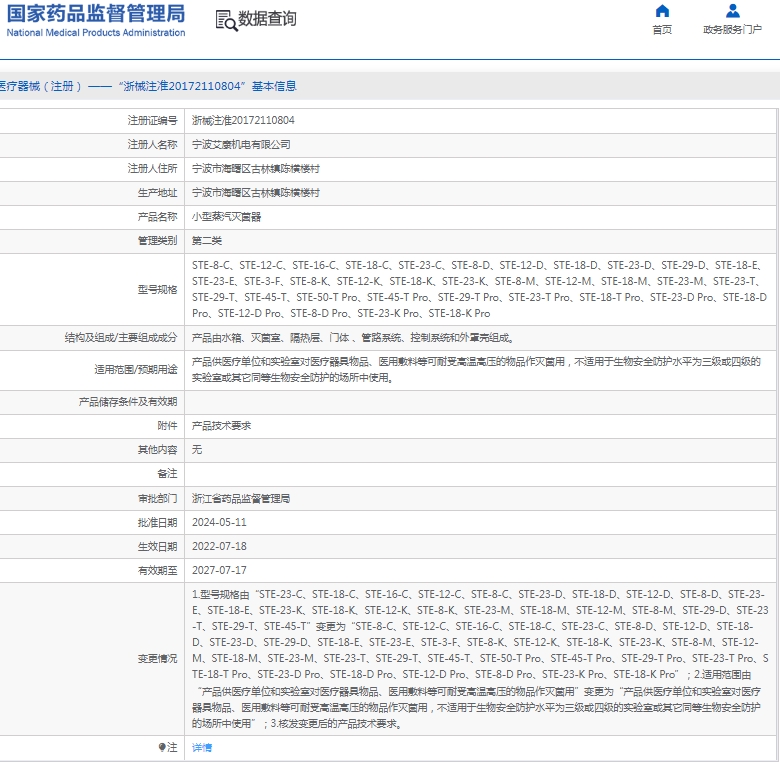The image size is (780, 764).
Task: Click the 国家药品监督管理局 logo
Action: coord(96,20)
